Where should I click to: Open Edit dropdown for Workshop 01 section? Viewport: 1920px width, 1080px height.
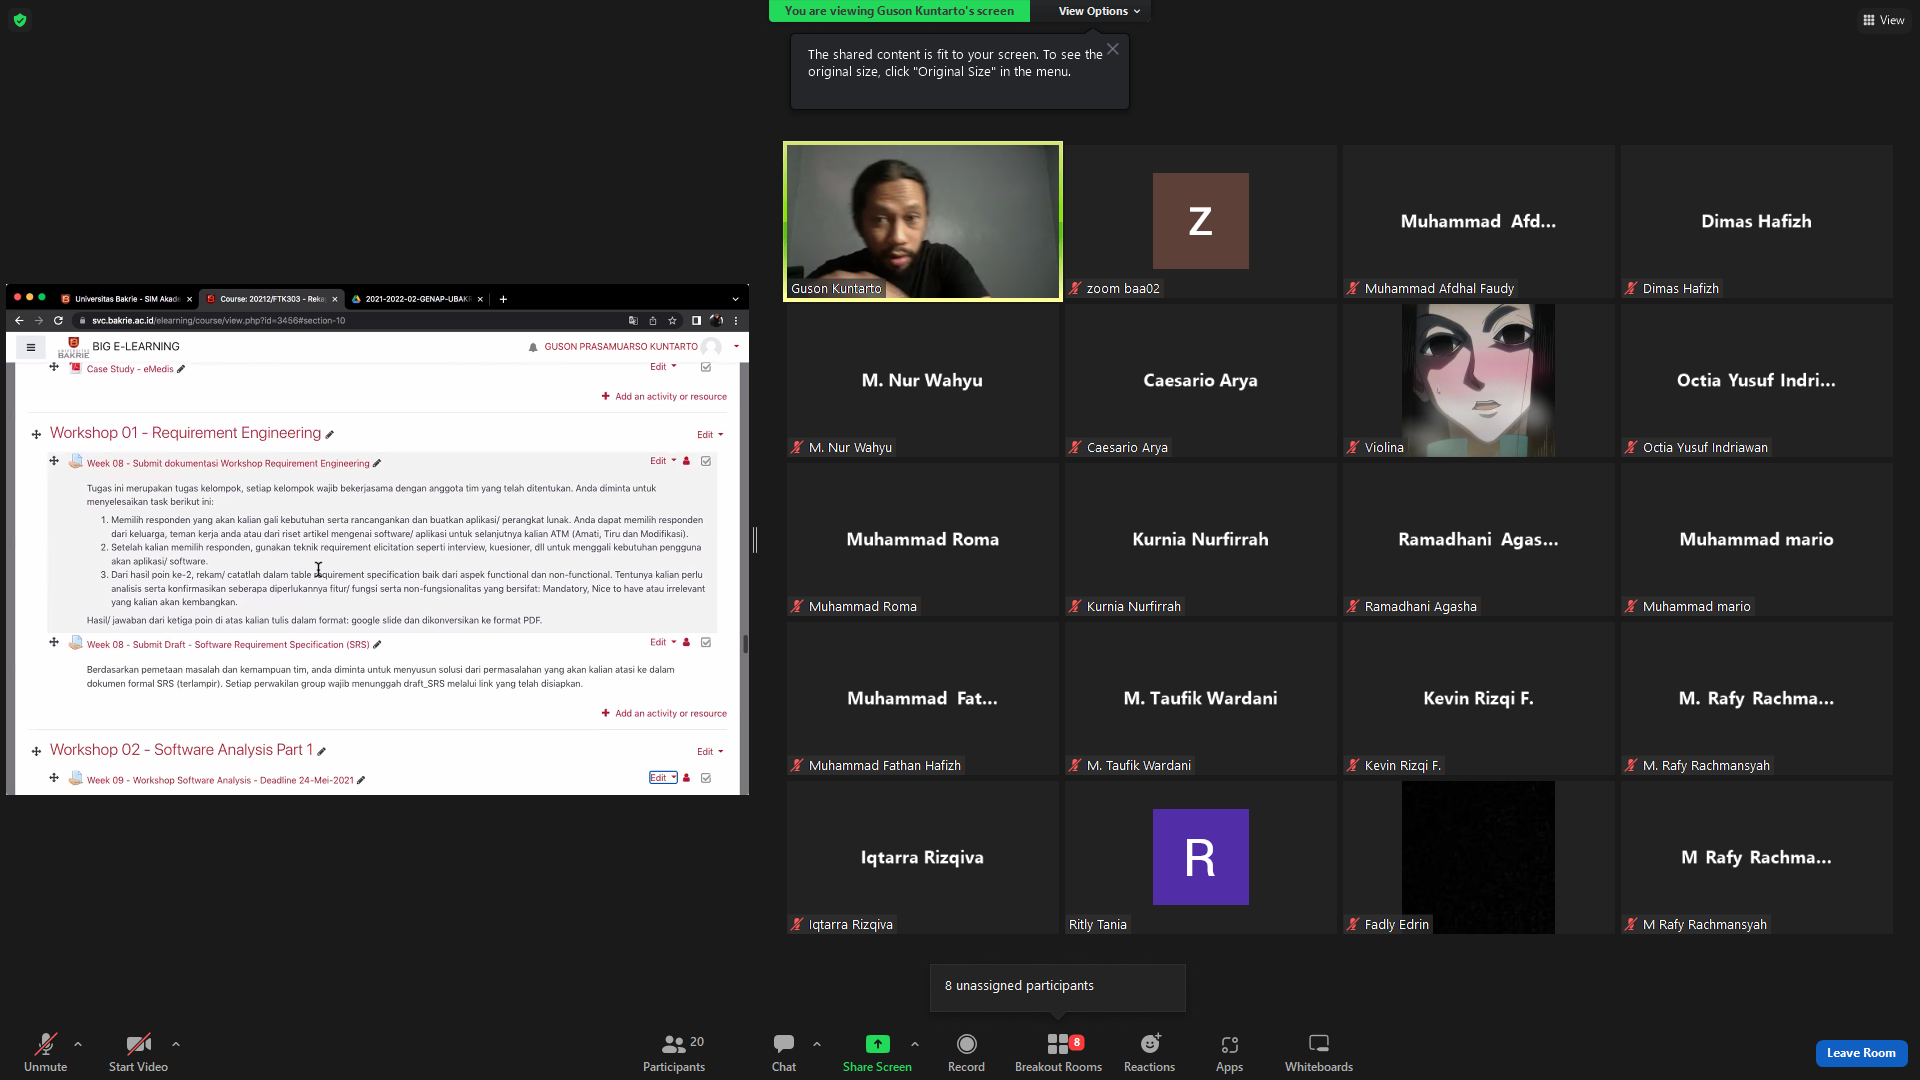coord(710,435)
